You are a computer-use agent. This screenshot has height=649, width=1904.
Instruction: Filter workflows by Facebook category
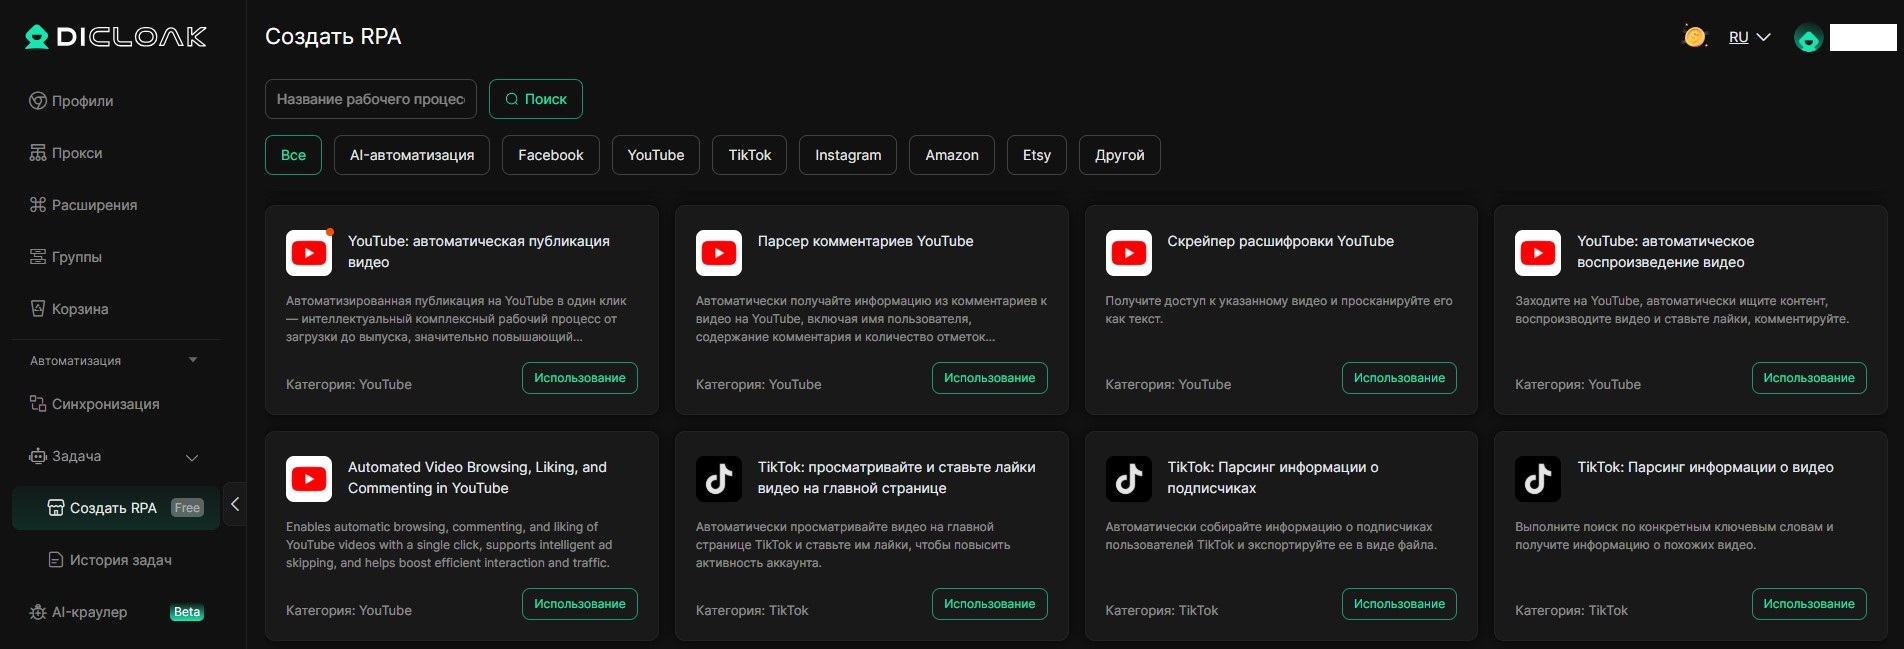coord(550,155)
